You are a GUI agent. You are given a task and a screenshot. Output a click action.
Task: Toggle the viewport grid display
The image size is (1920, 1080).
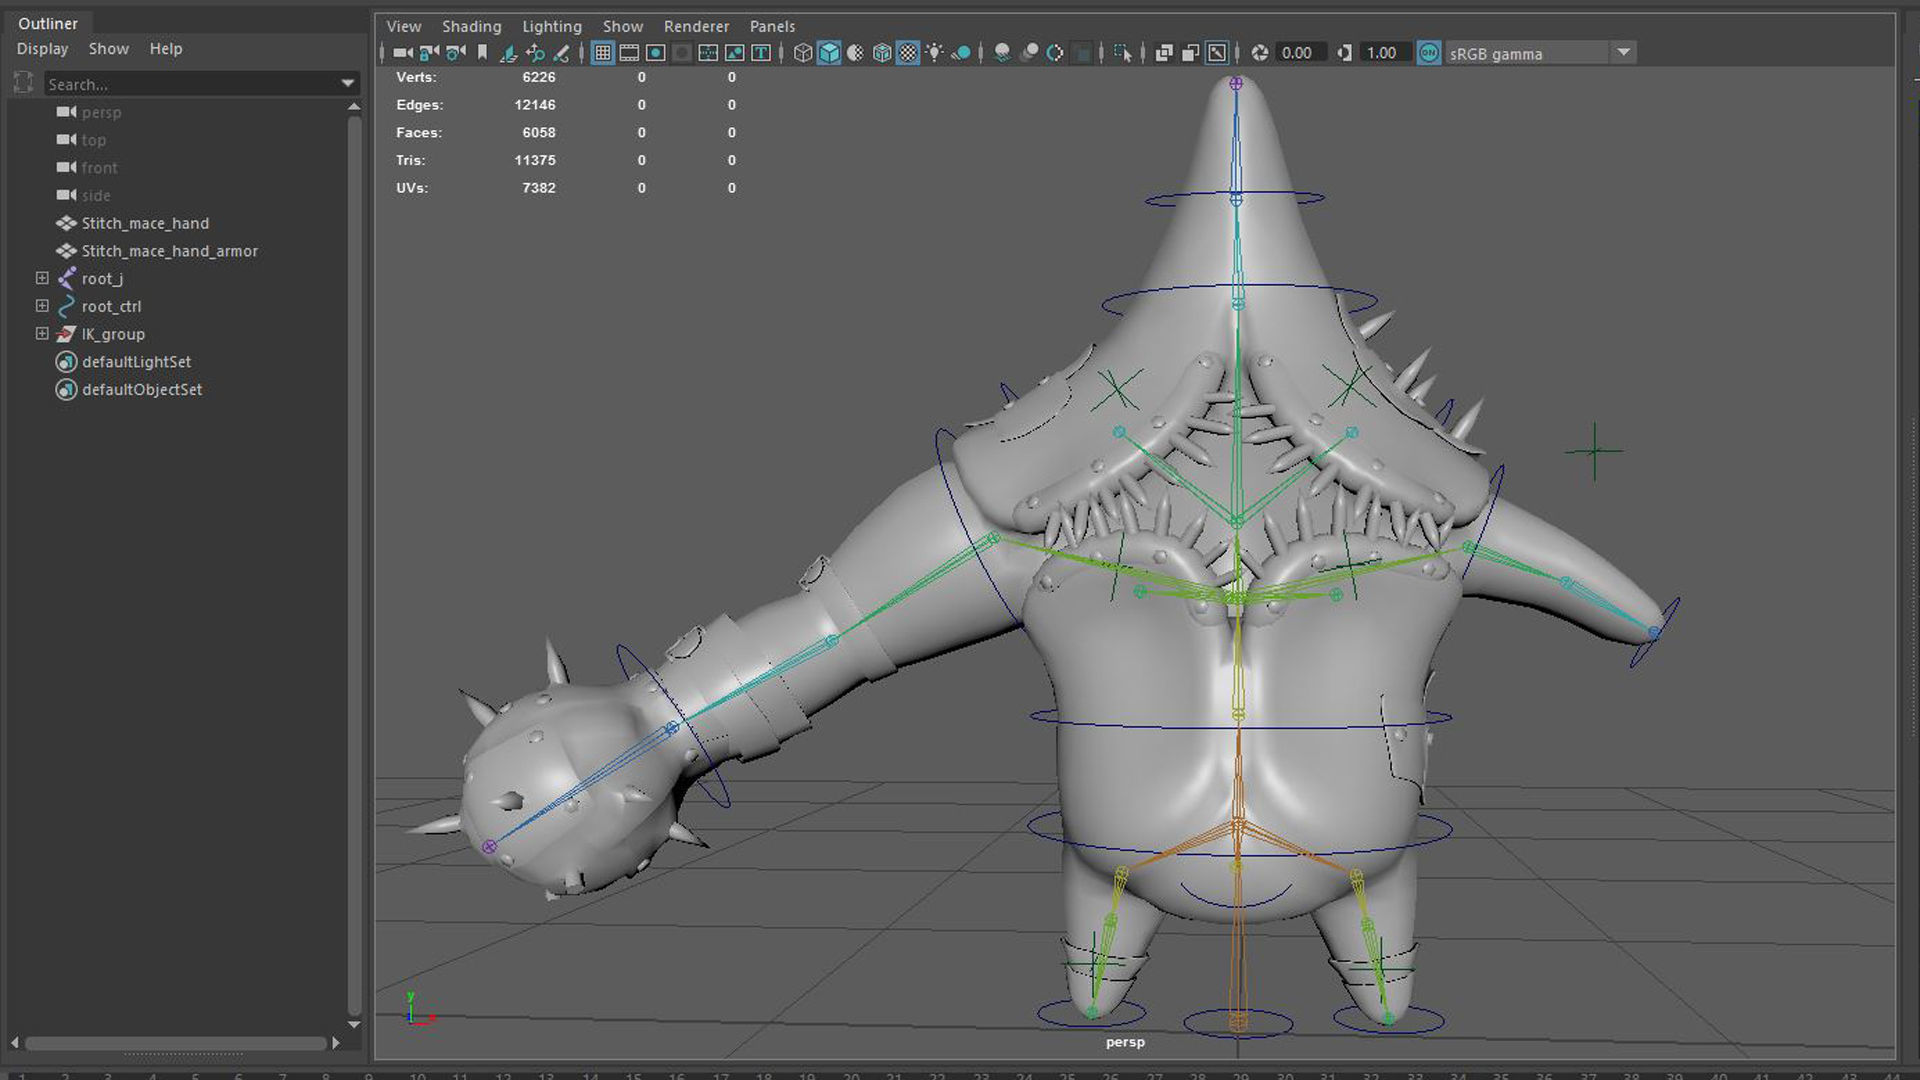point(601,52)
